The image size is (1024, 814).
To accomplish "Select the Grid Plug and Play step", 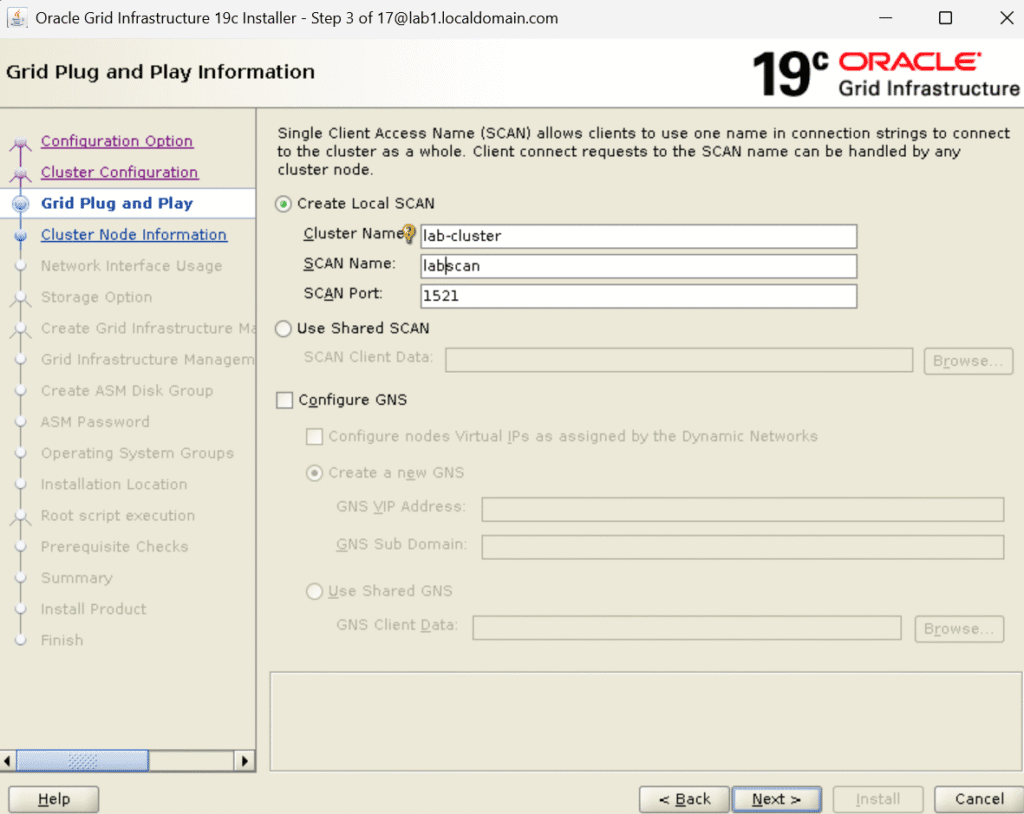I will (117, 203).
